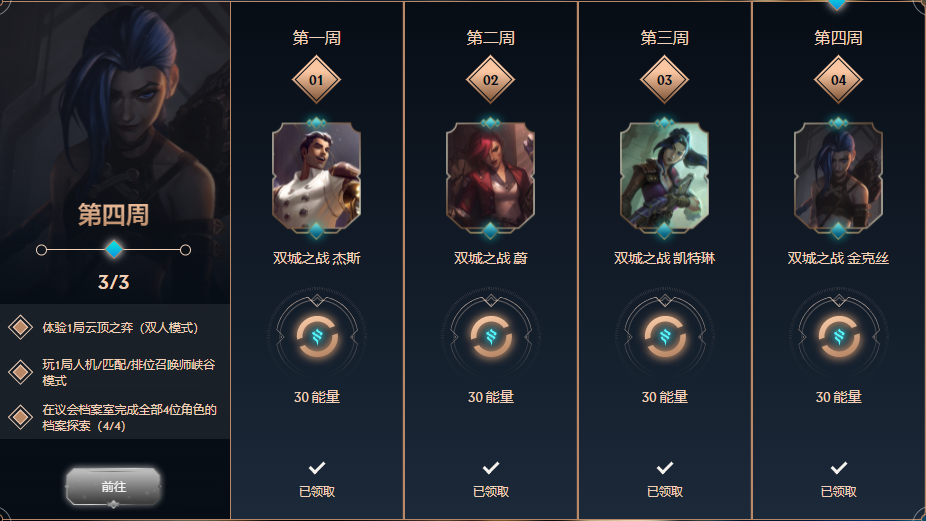Screen dimensions: 926x521
Task: Click the week one energy reward icon
Action: [x=317, y=336]
